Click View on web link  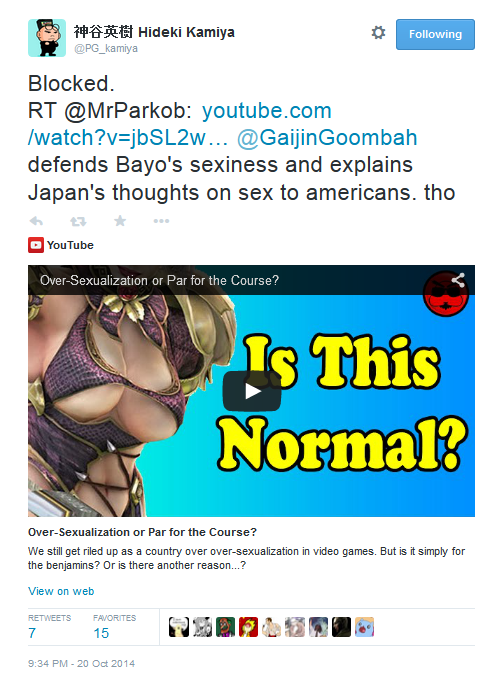coord(61,591)
